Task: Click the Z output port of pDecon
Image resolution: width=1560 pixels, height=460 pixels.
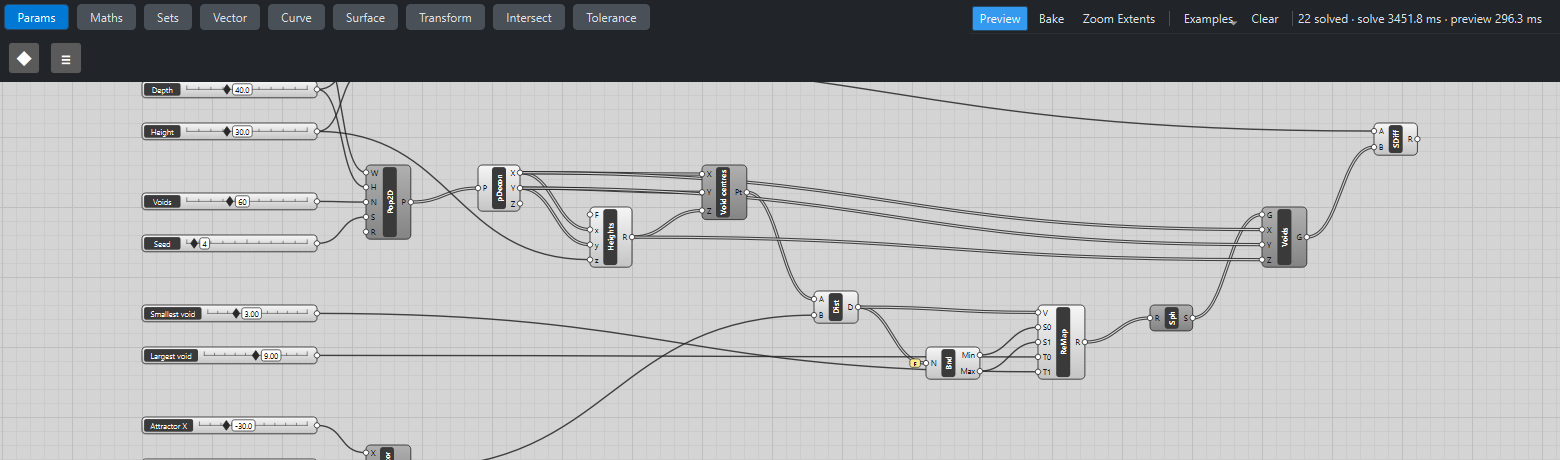Action: coord(522,203)
